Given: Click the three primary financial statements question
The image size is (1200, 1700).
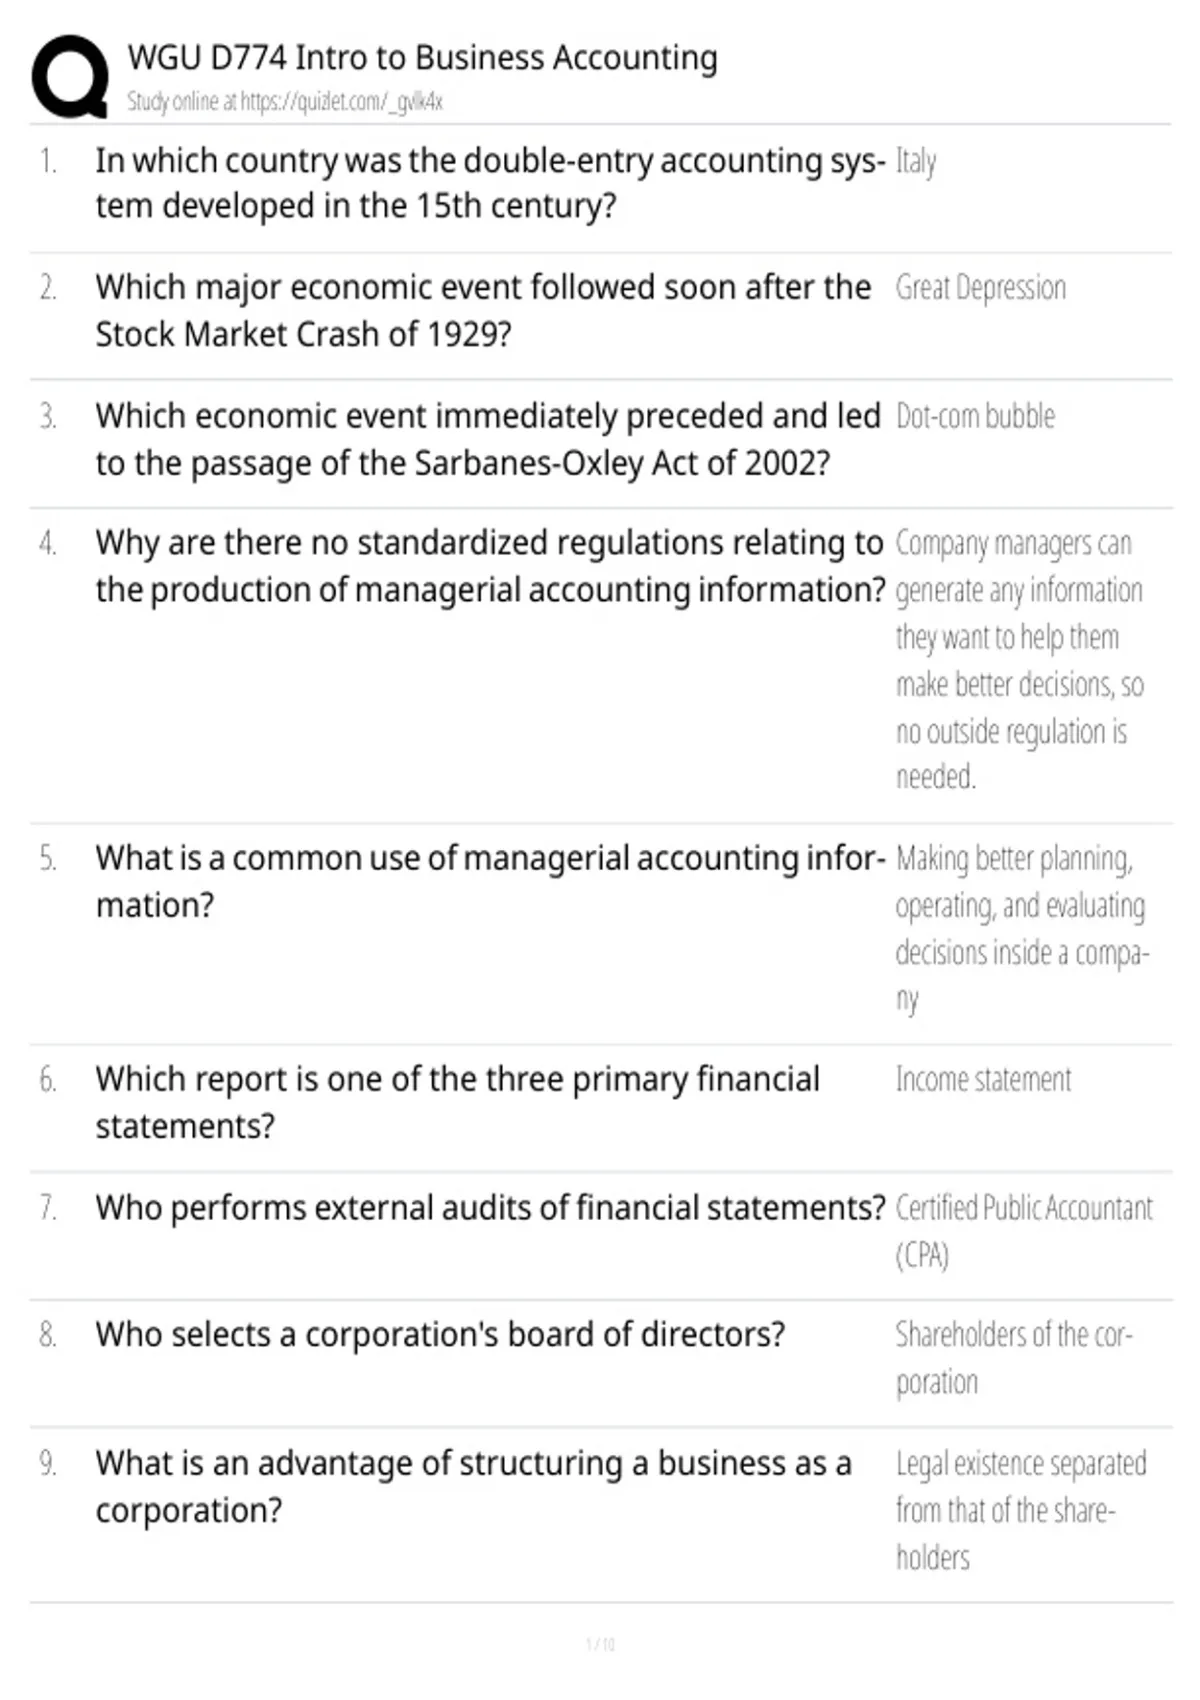Looking at the screenshot, I should (458, 1102).
